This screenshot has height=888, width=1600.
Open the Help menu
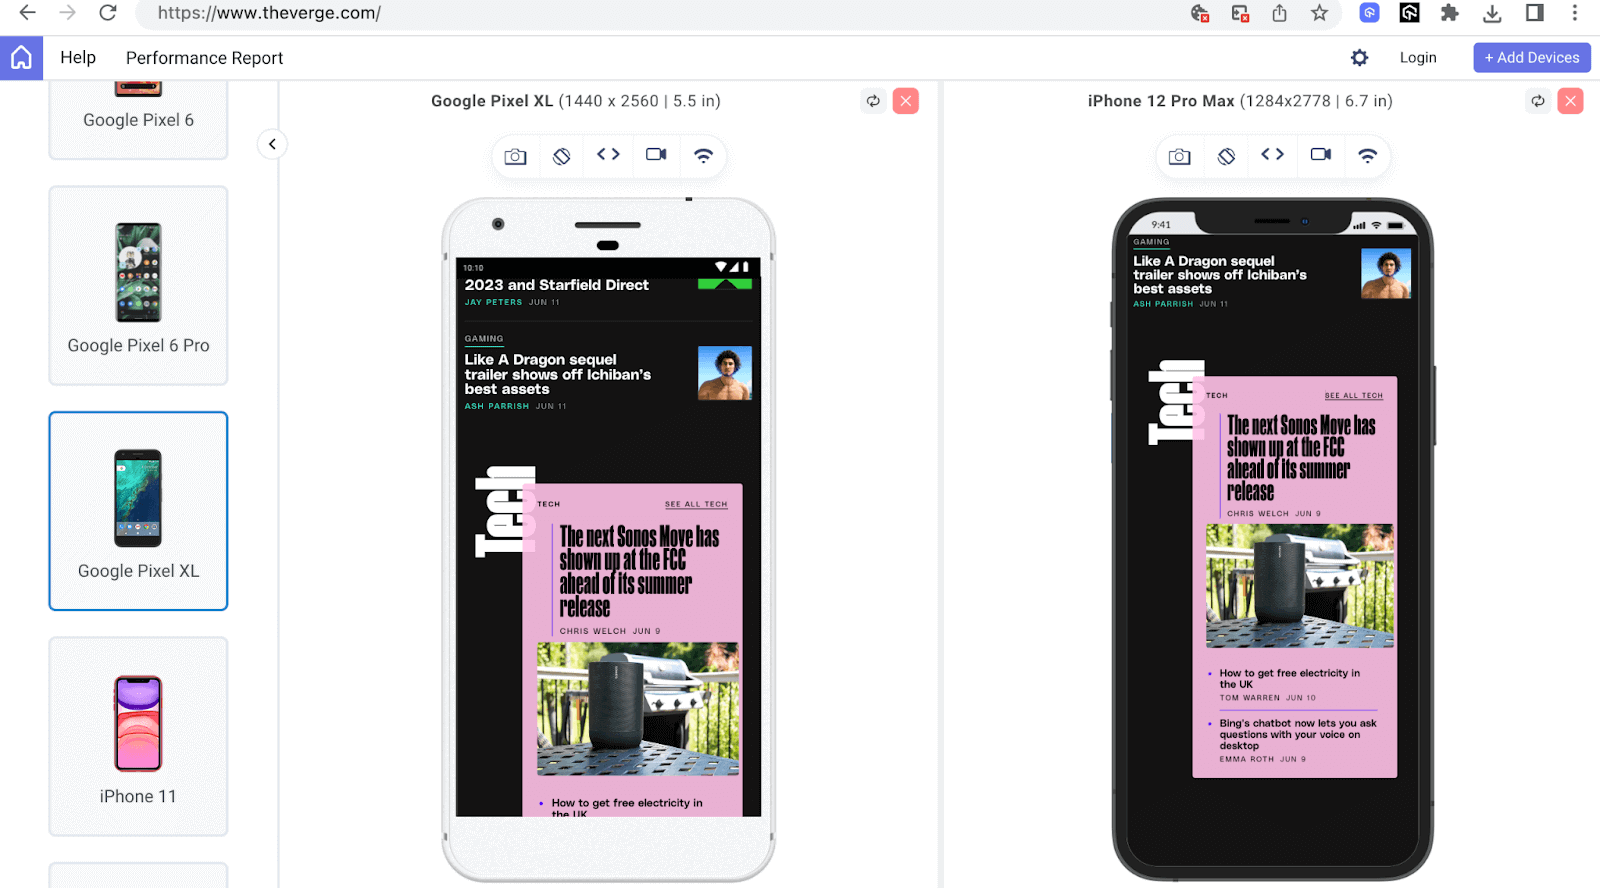tap(78, 58)
